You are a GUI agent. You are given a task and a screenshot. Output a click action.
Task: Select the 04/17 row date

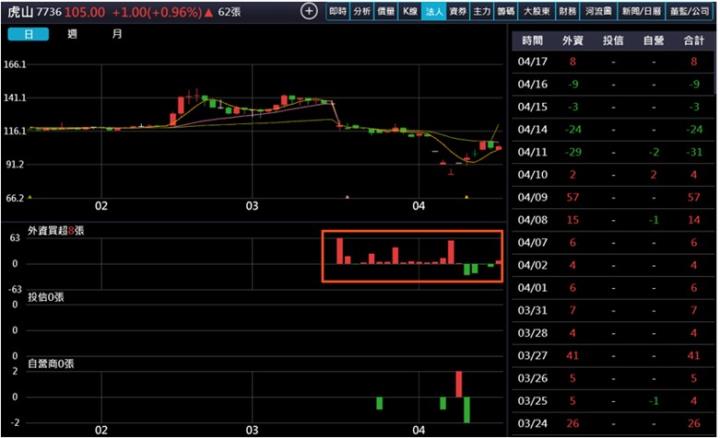[x=533, y=62]
